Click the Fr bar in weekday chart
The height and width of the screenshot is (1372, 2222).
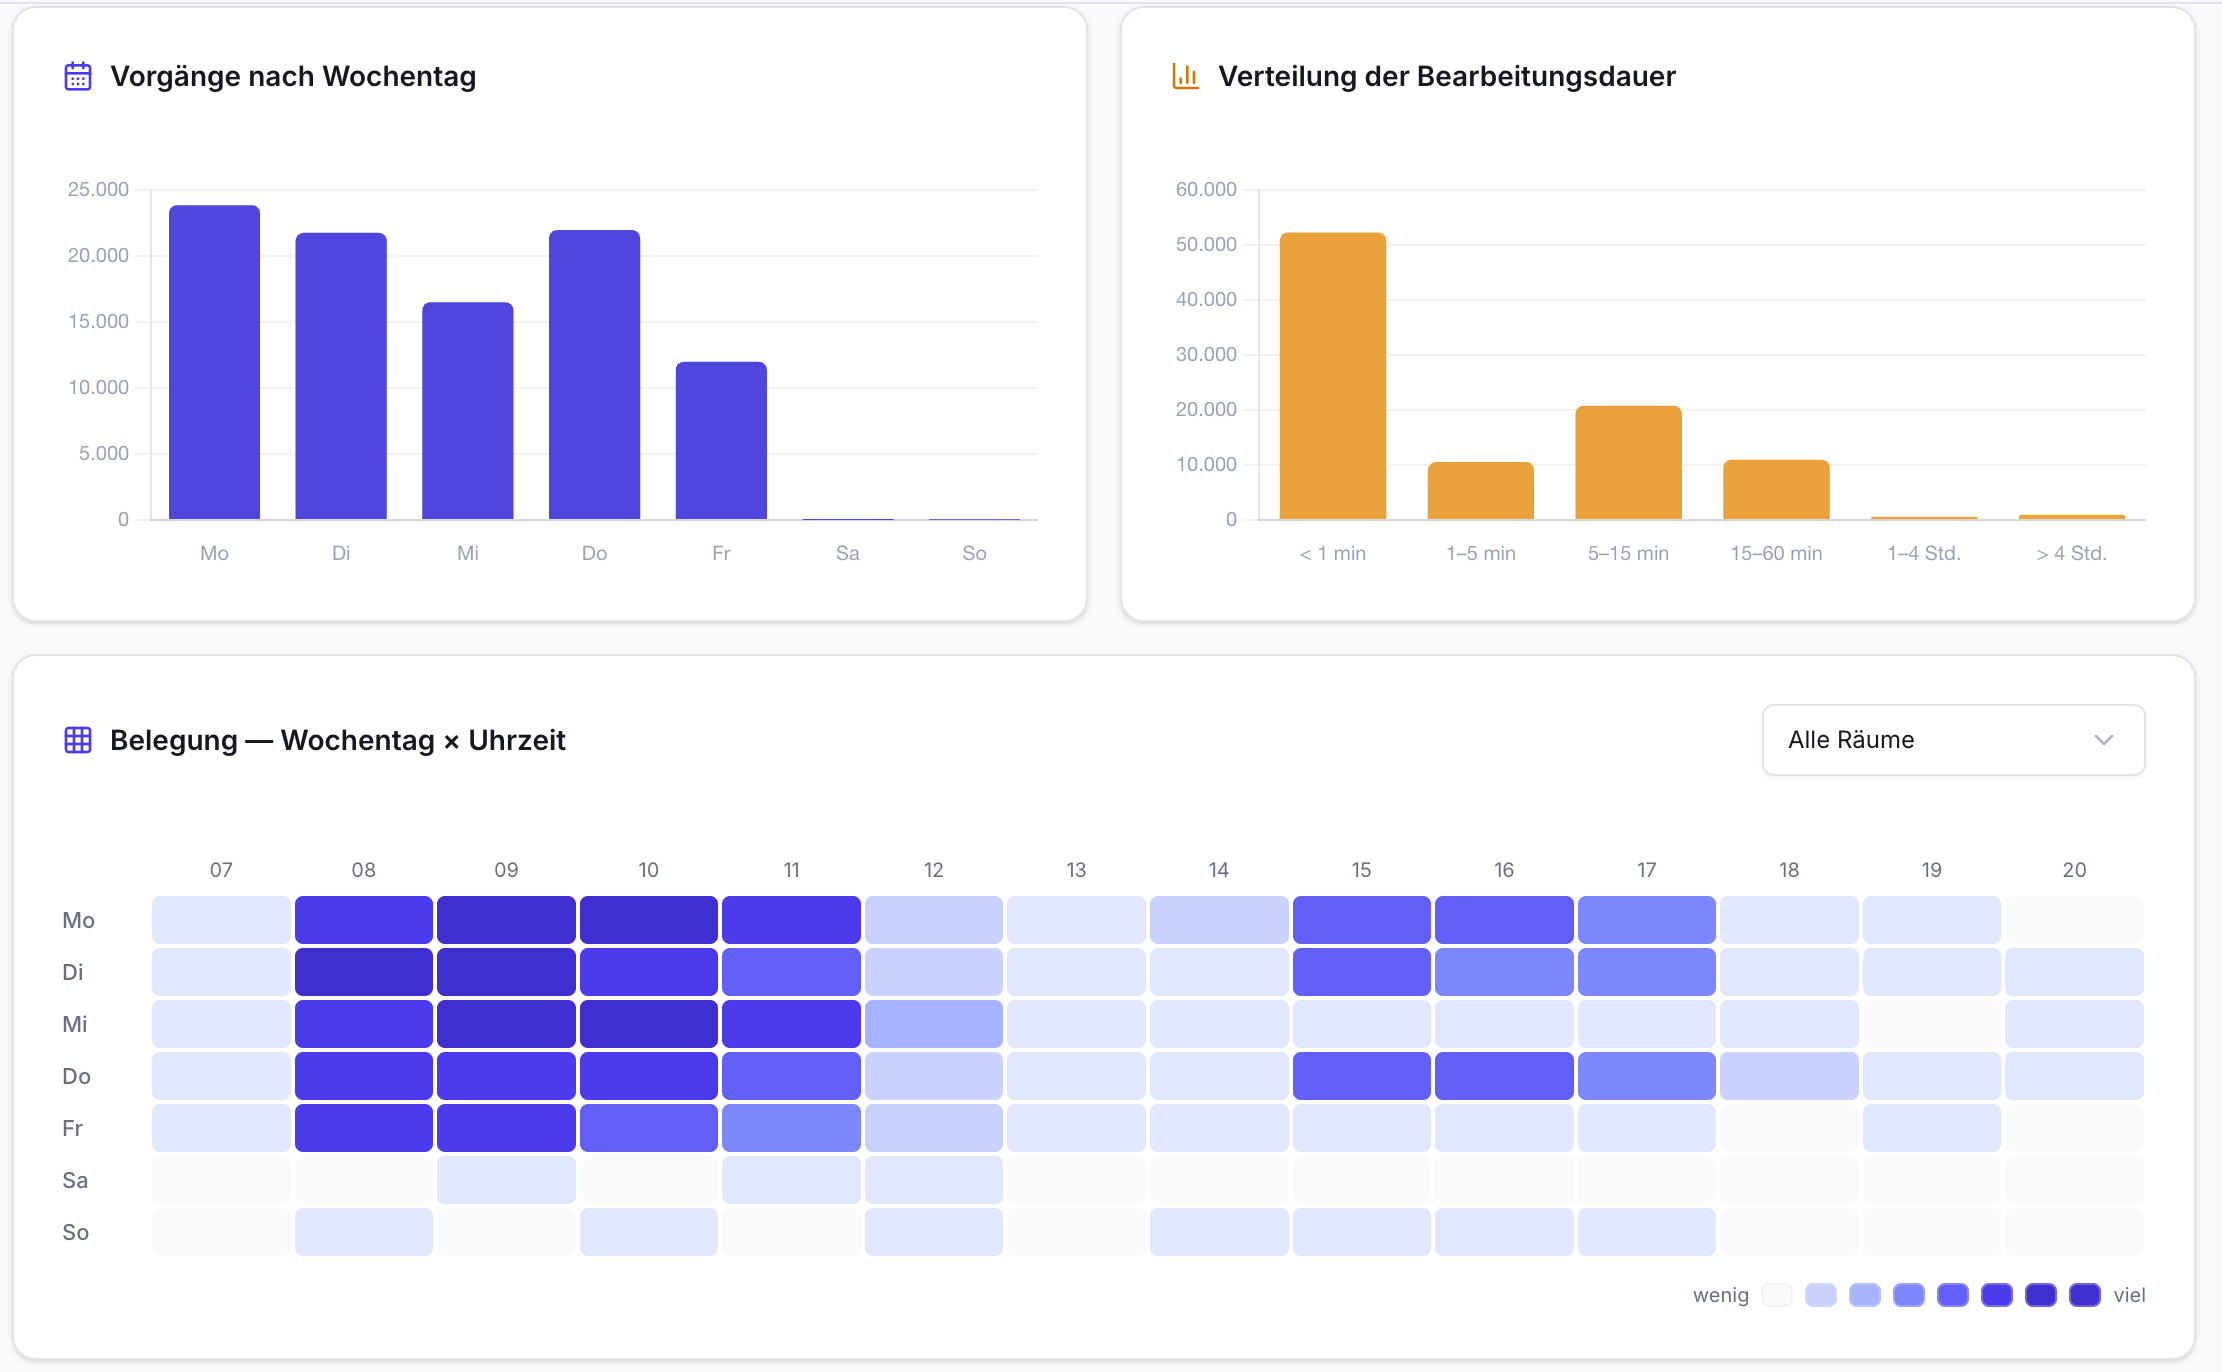point(721,440)
